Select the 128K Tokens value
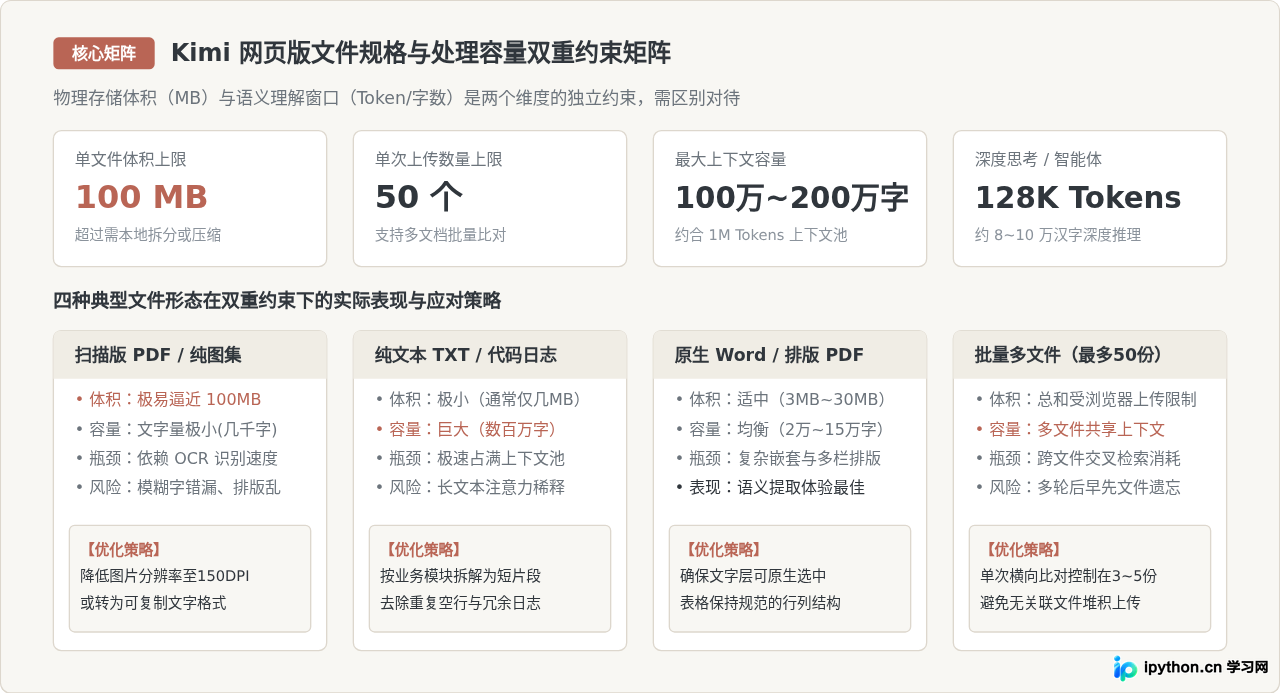The height and width of the screenshot is (694, 1280). click(1078, 197)
